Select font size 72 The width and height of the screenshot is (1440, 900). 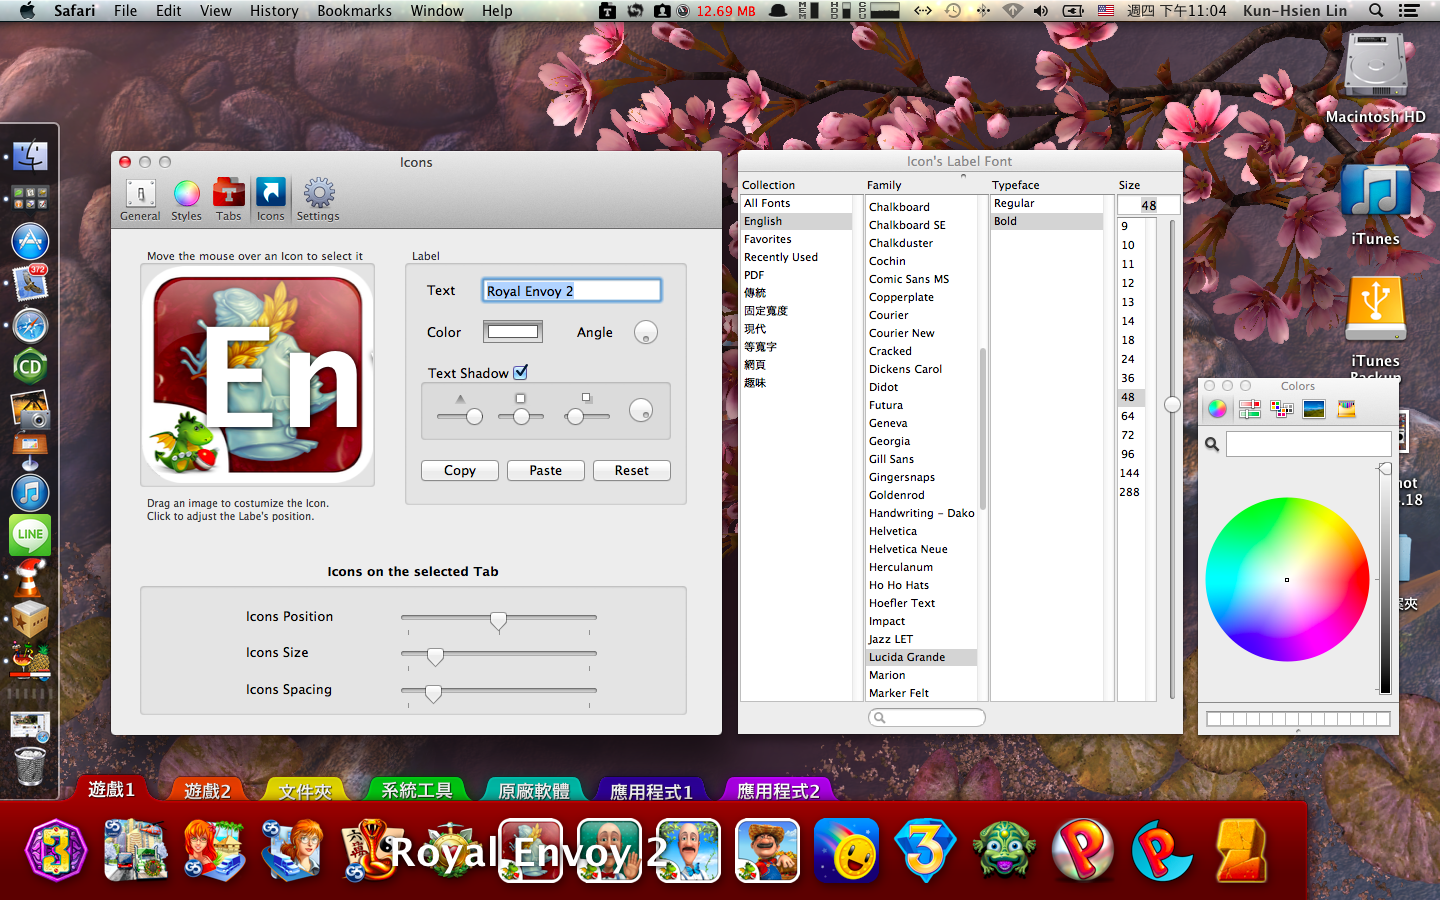click(1131, 435)
